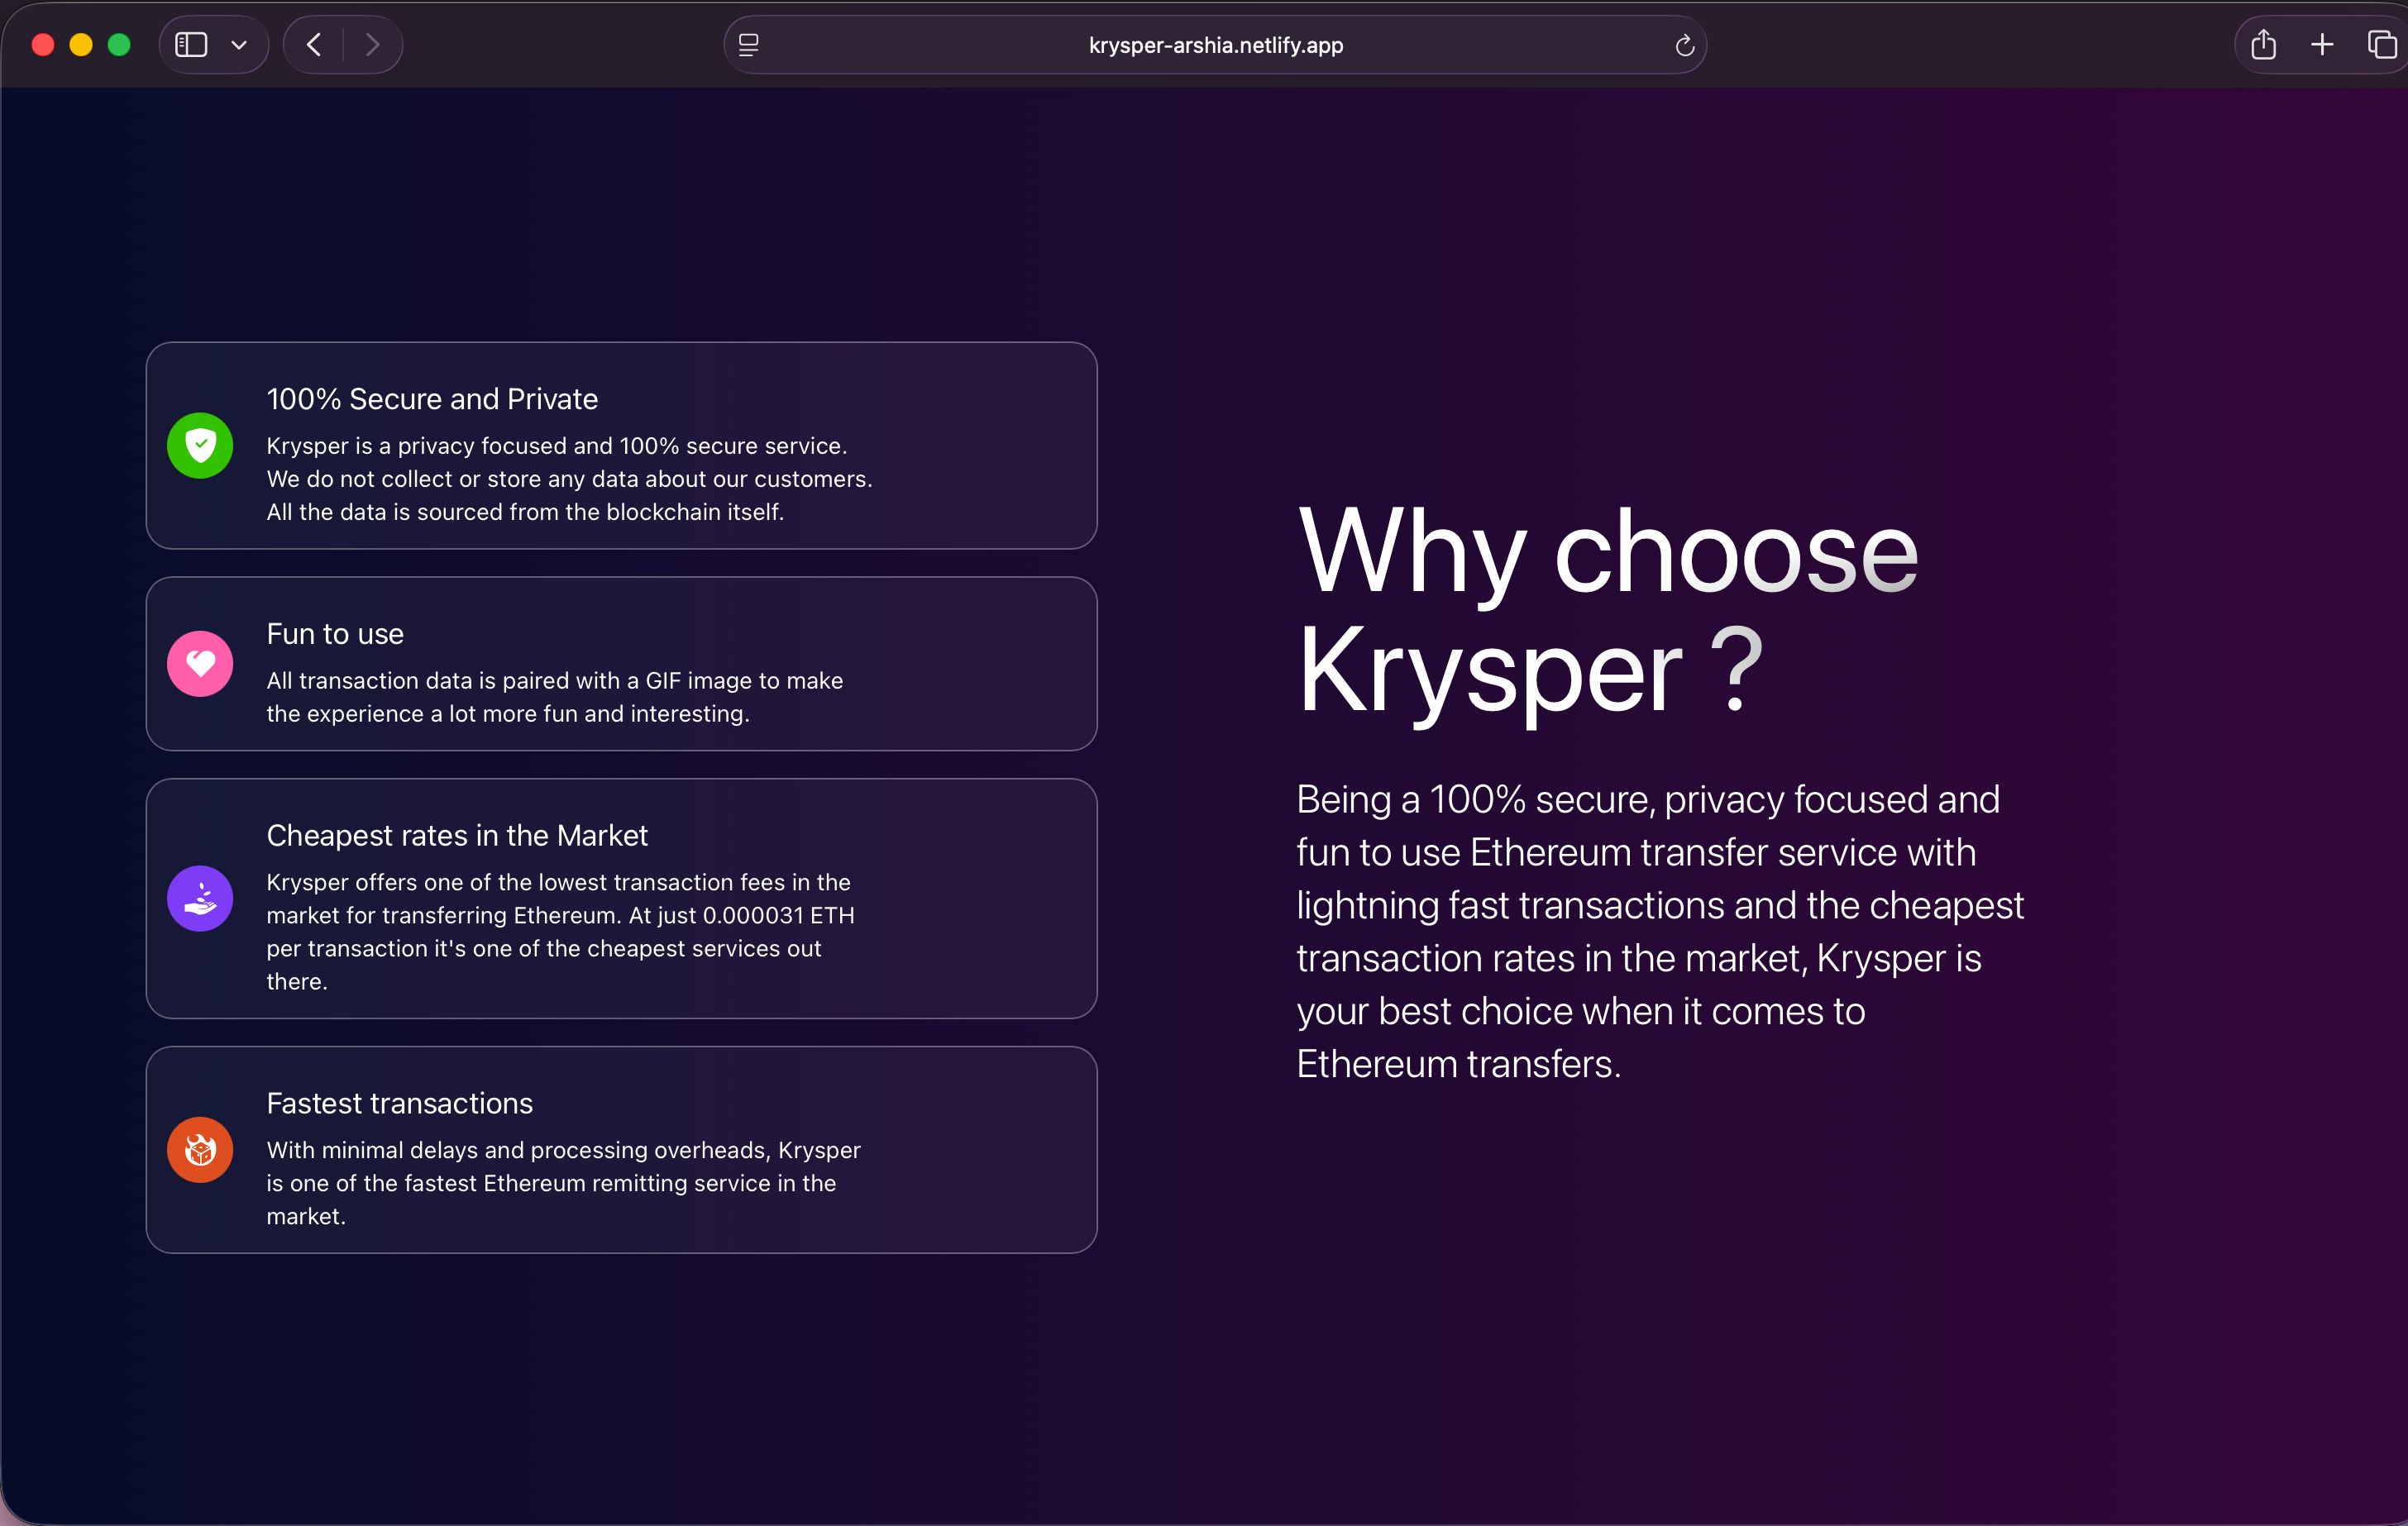Screen dimensions: 2408x1526
Task: Click the back navigation arrow
Action: pyautogui.click(x=312, y=44)
